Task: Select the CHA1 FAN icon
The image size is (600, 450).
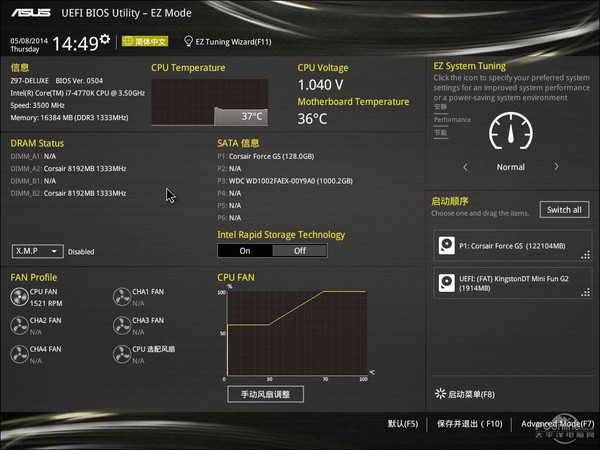Action: click(x=121, y=296)
